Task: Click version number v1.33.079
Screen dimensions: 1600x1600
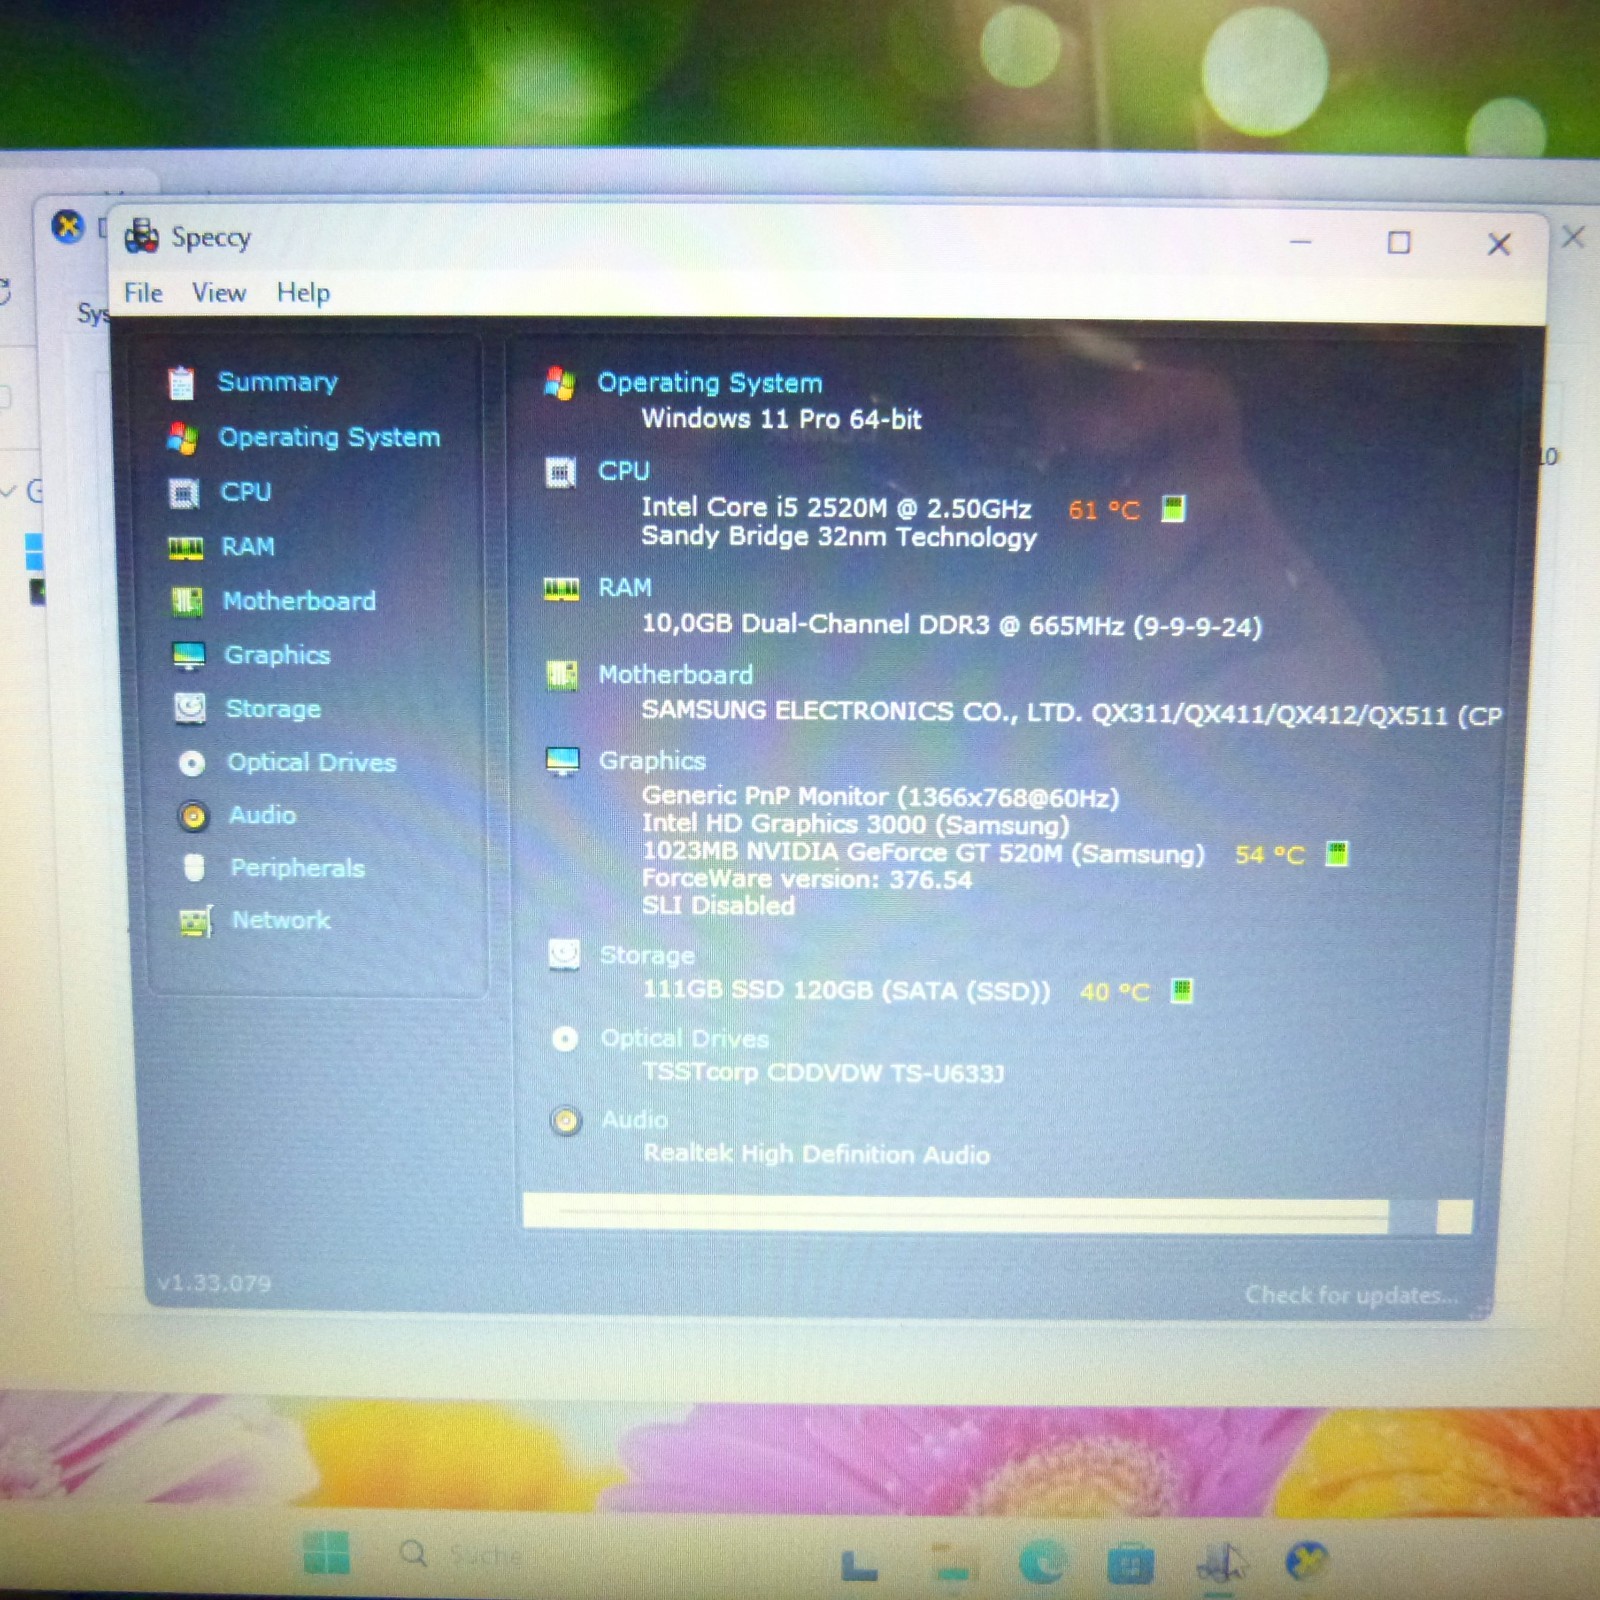Action: coord(214,1283)
